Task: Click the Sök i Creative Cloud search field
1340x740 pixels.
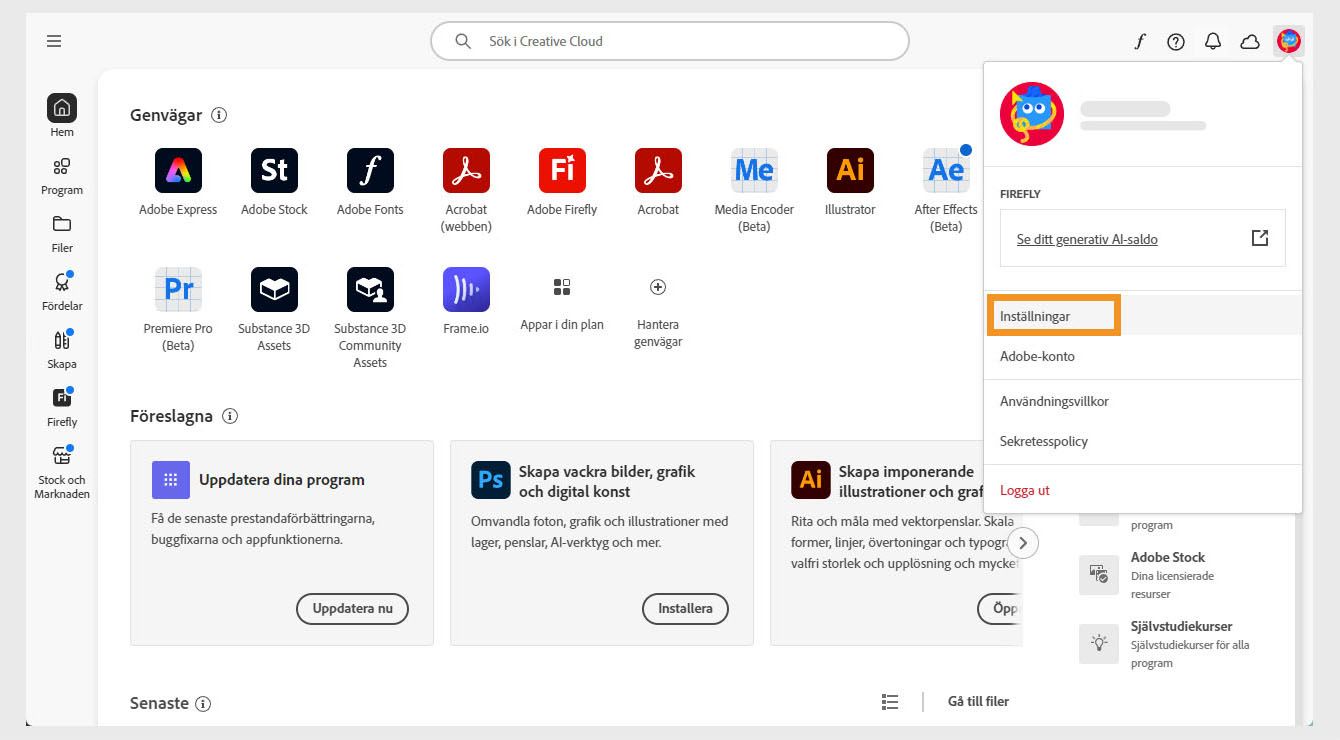Action: tap(670, 41)
